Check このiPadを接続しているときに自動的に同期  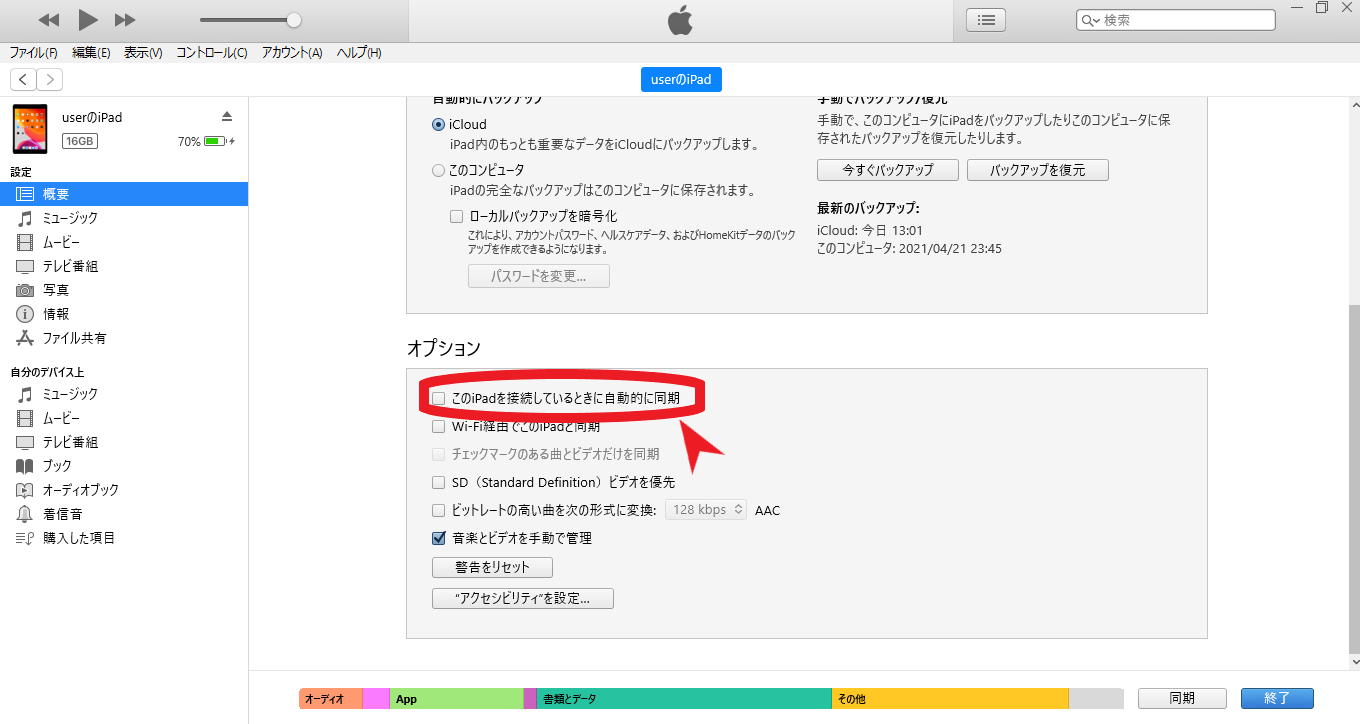point(438,398)
